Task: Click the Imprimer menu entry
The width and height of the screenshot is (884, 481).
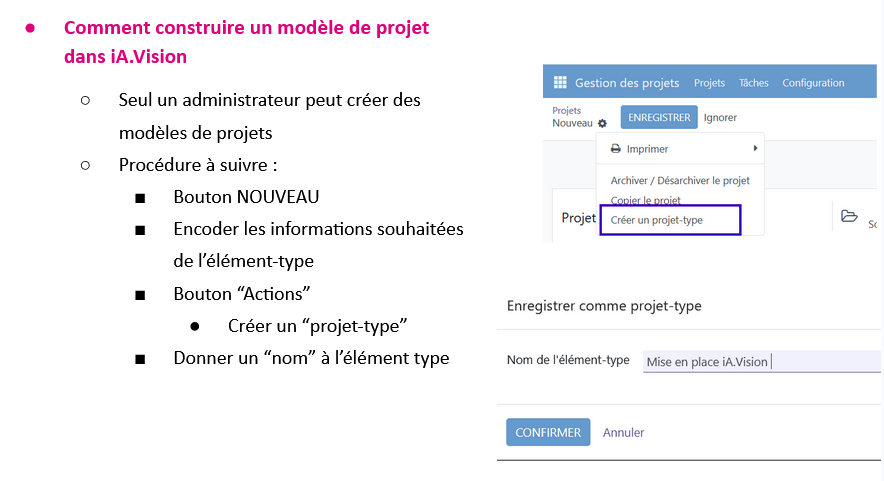Action: [647, 149]
